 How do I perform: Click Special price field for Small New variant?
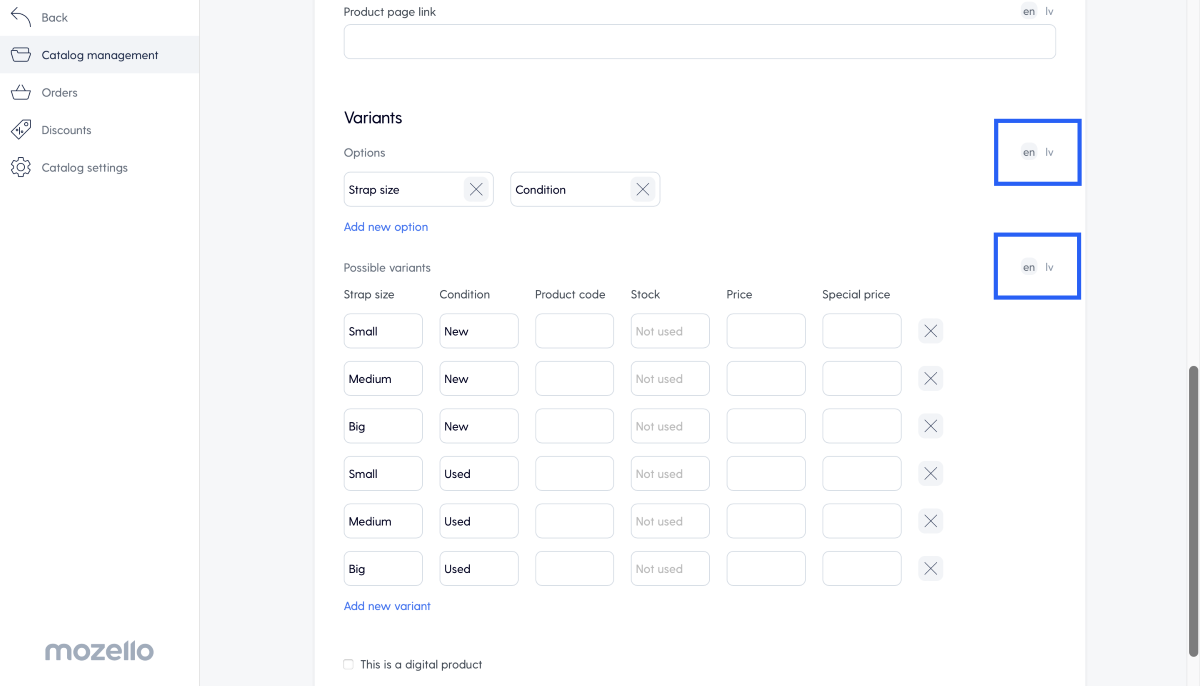pyautogui.click(x=862, y=331)
